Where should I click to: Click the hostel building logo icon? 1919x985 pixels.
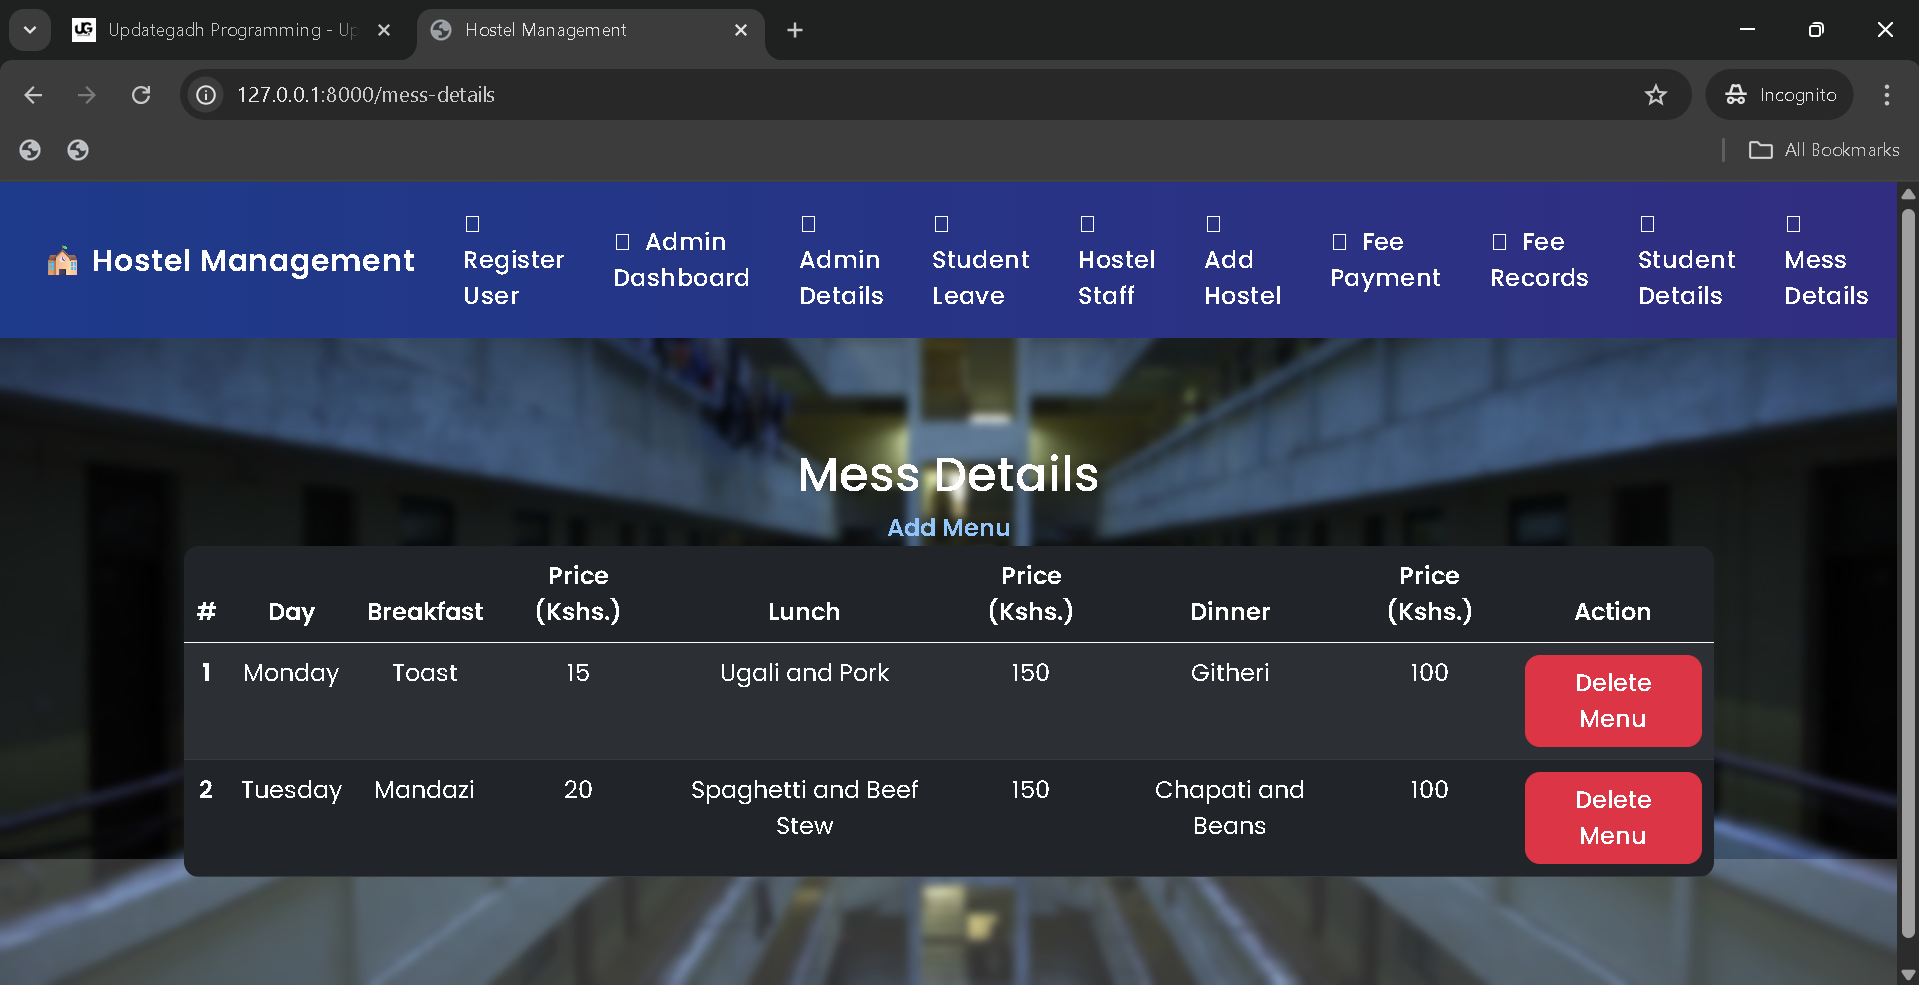click(62, 261)
